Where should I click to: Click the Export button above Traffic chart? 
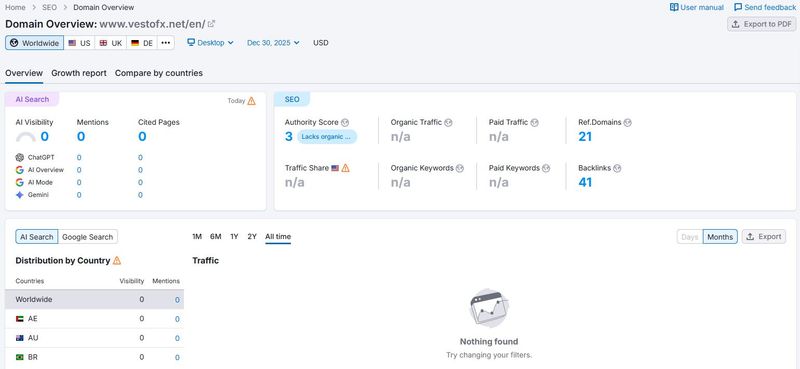(x=764, y=237)
